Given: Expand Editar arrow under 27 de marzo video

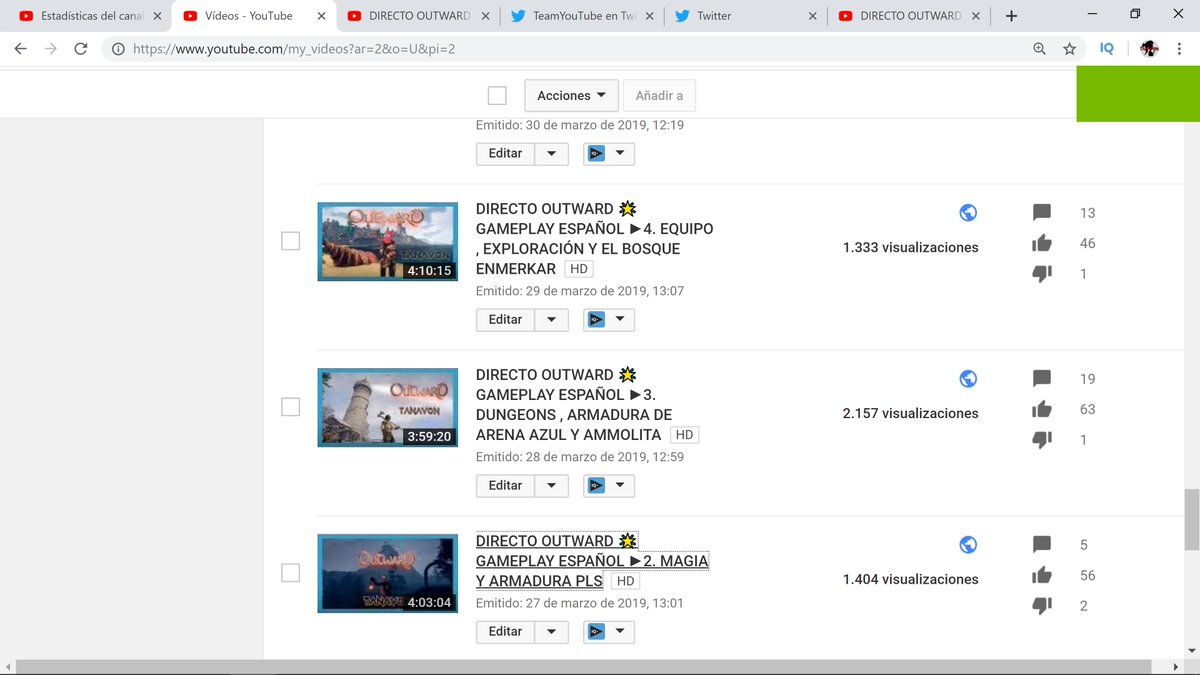Looking at the screenshot, I should click(x=551, y=632).
